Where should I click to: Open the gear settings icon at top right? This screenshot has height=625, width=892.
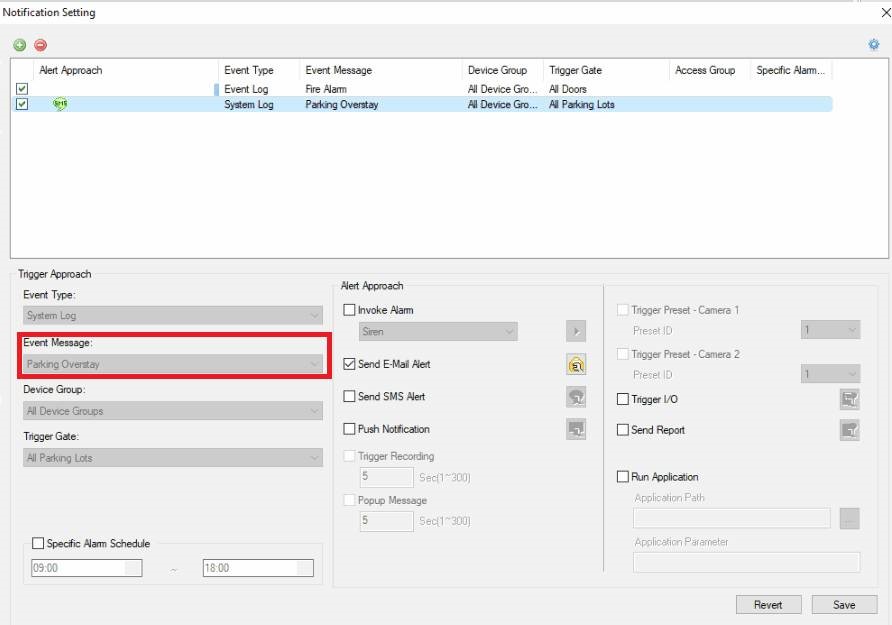pos(874,44)
